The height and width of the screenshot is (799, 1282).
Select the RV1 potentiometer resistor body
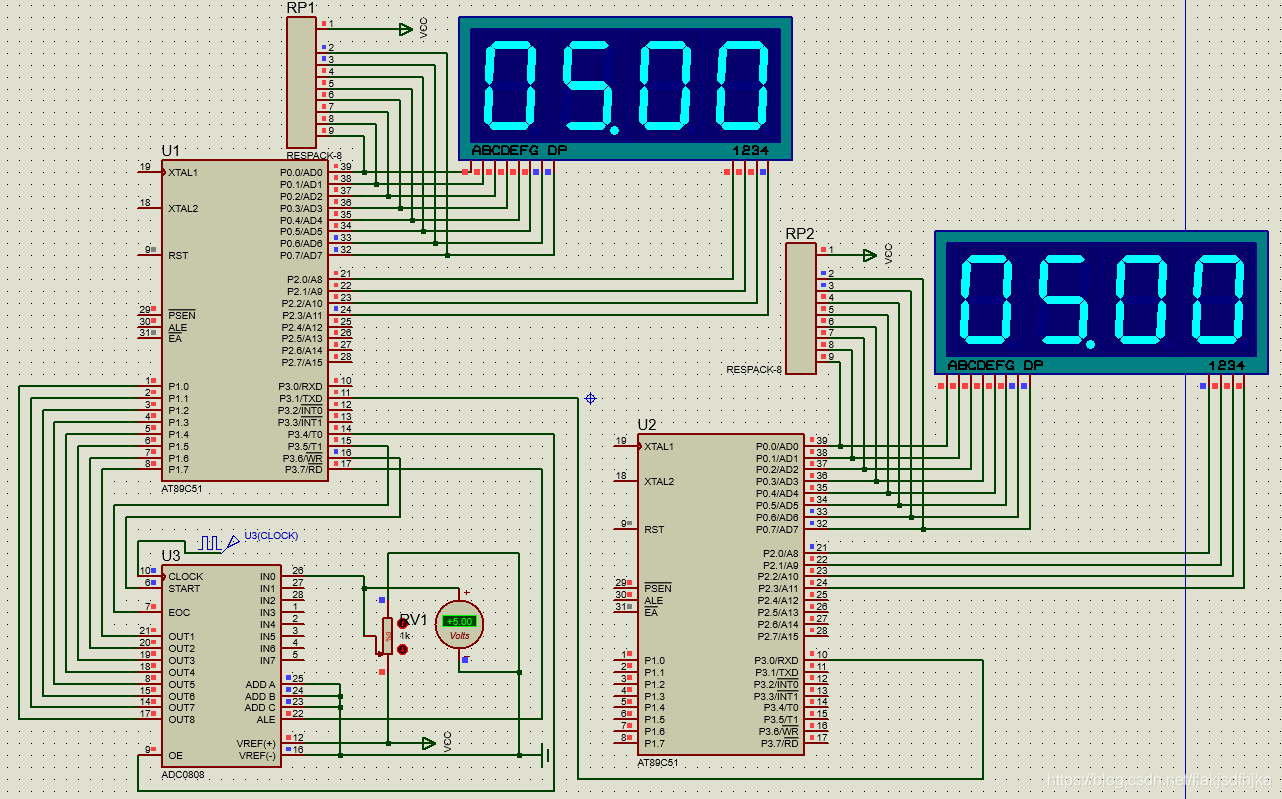point(388,636)
